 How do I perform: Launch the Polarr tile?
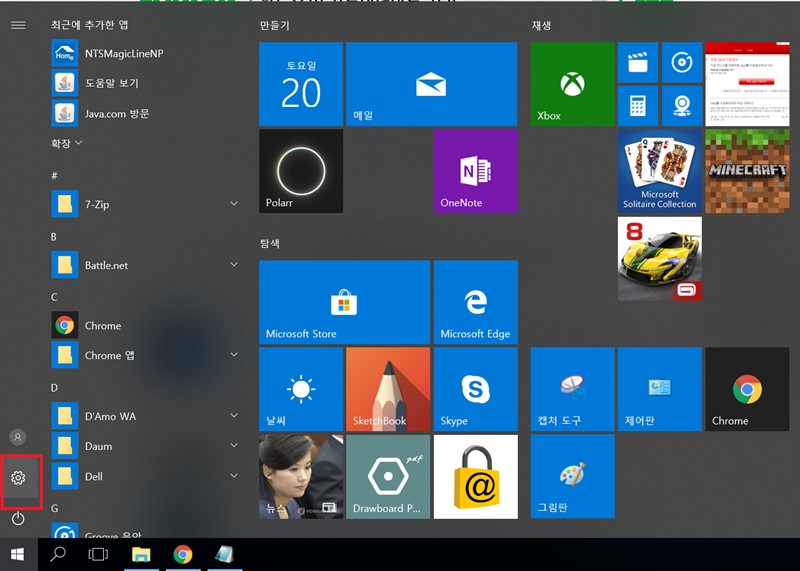[x=301, y=171]
